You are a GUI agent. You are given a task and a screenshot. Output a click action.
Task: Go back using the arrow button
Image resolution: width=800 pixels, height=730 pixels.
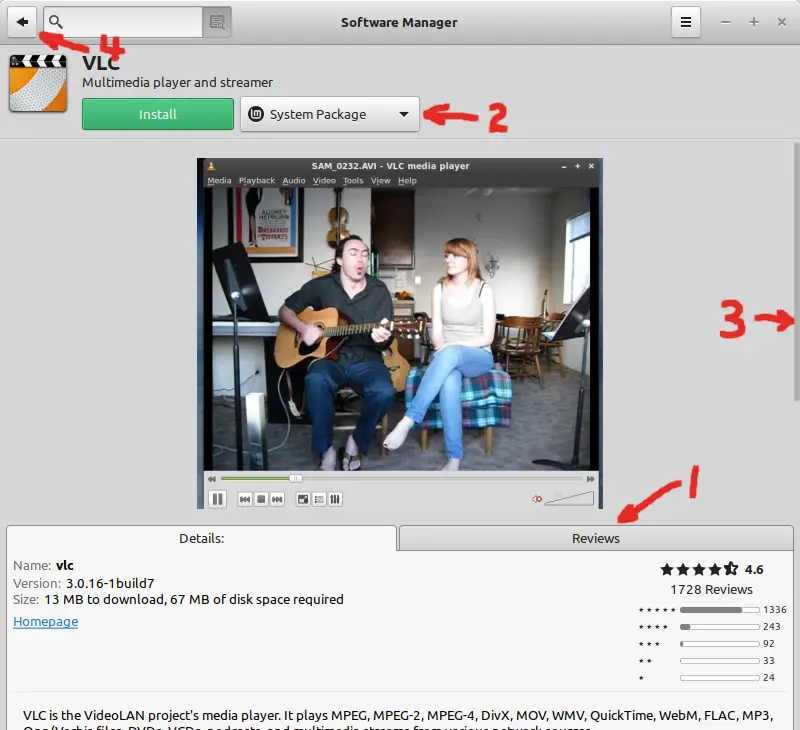22,22
